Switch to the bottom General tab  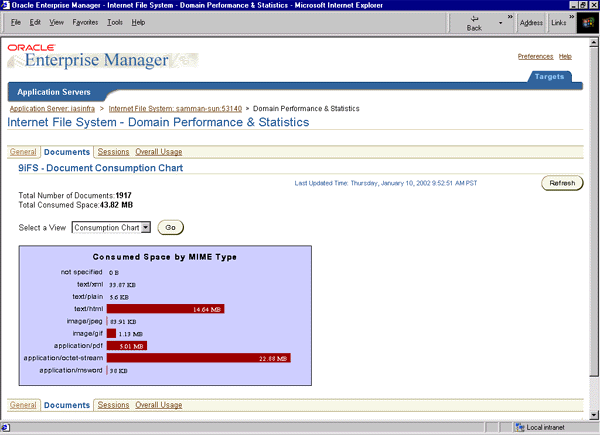(23, 405)
